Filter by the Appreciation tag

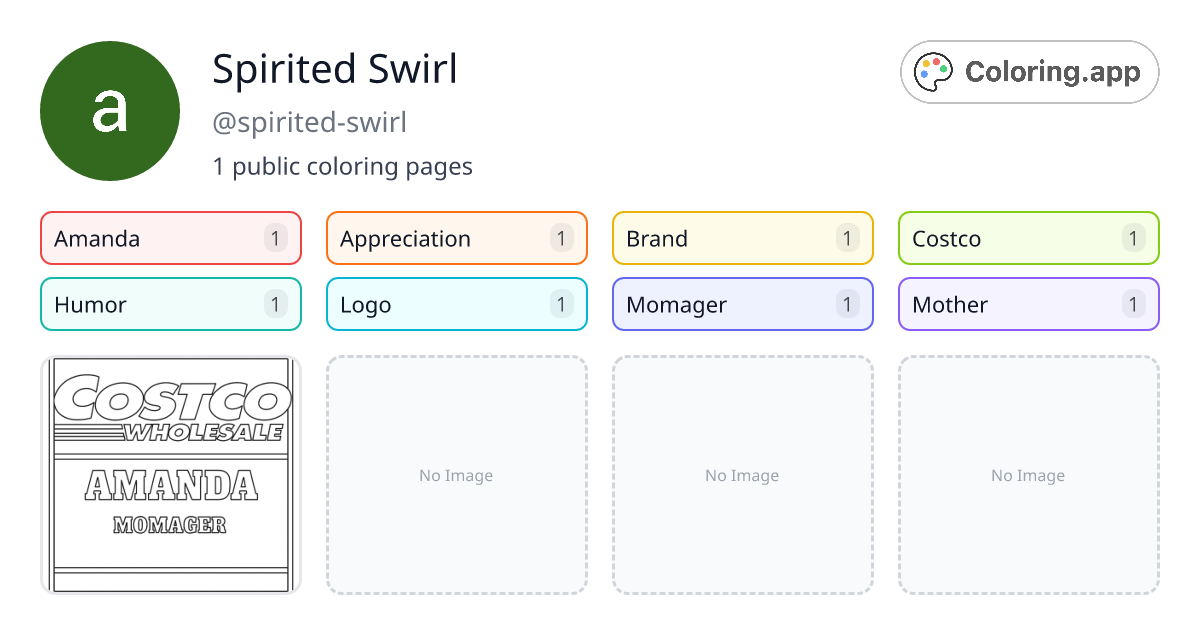(457, 238)
